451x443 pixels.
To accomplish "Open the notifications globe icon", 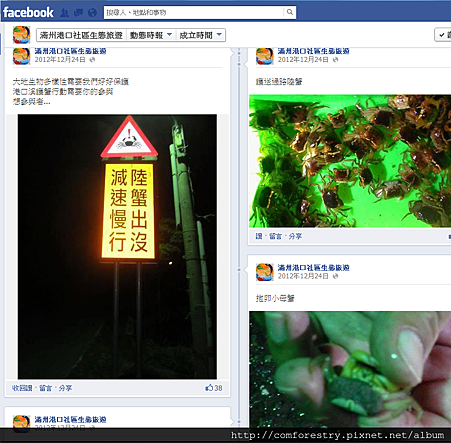I will (92, 13).
